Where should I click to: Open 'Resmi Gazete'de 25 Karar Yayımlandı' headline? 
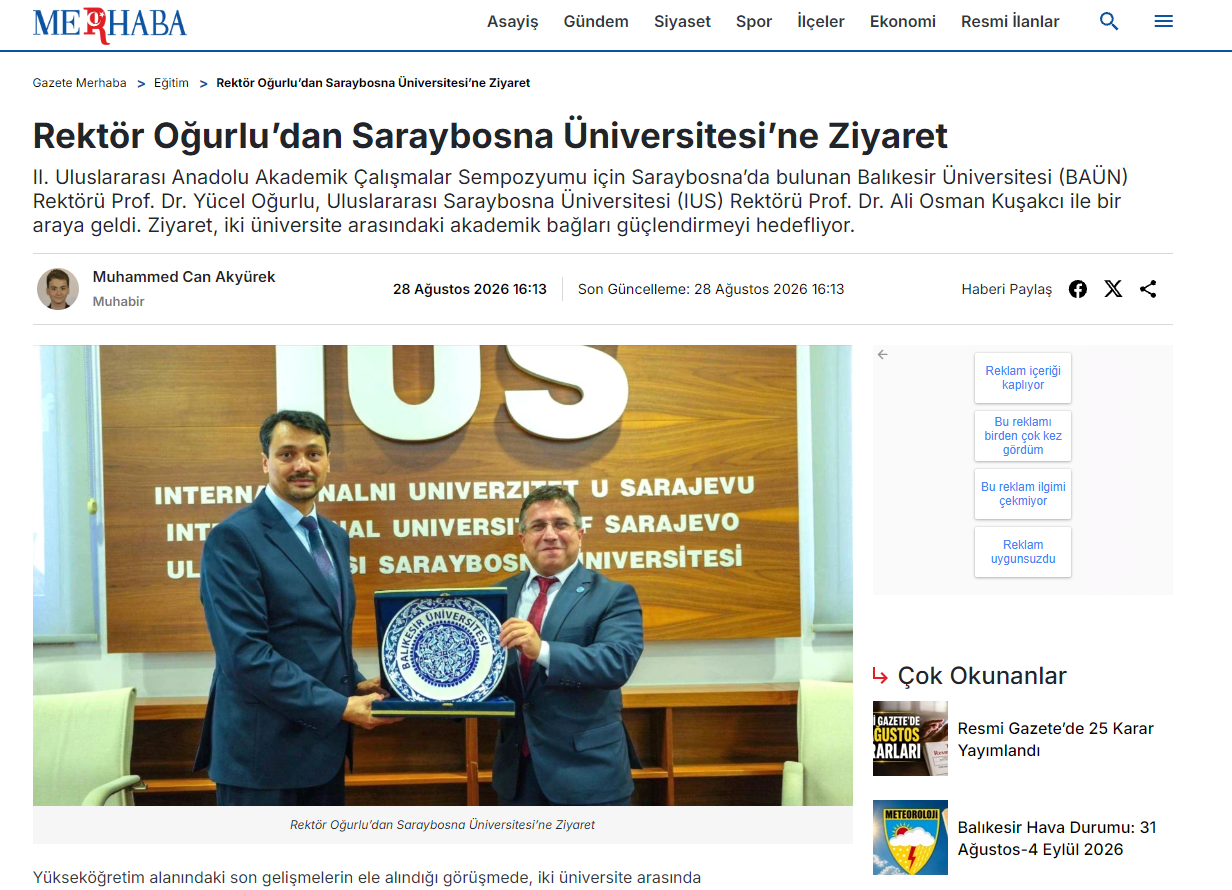coord(1056,739)
